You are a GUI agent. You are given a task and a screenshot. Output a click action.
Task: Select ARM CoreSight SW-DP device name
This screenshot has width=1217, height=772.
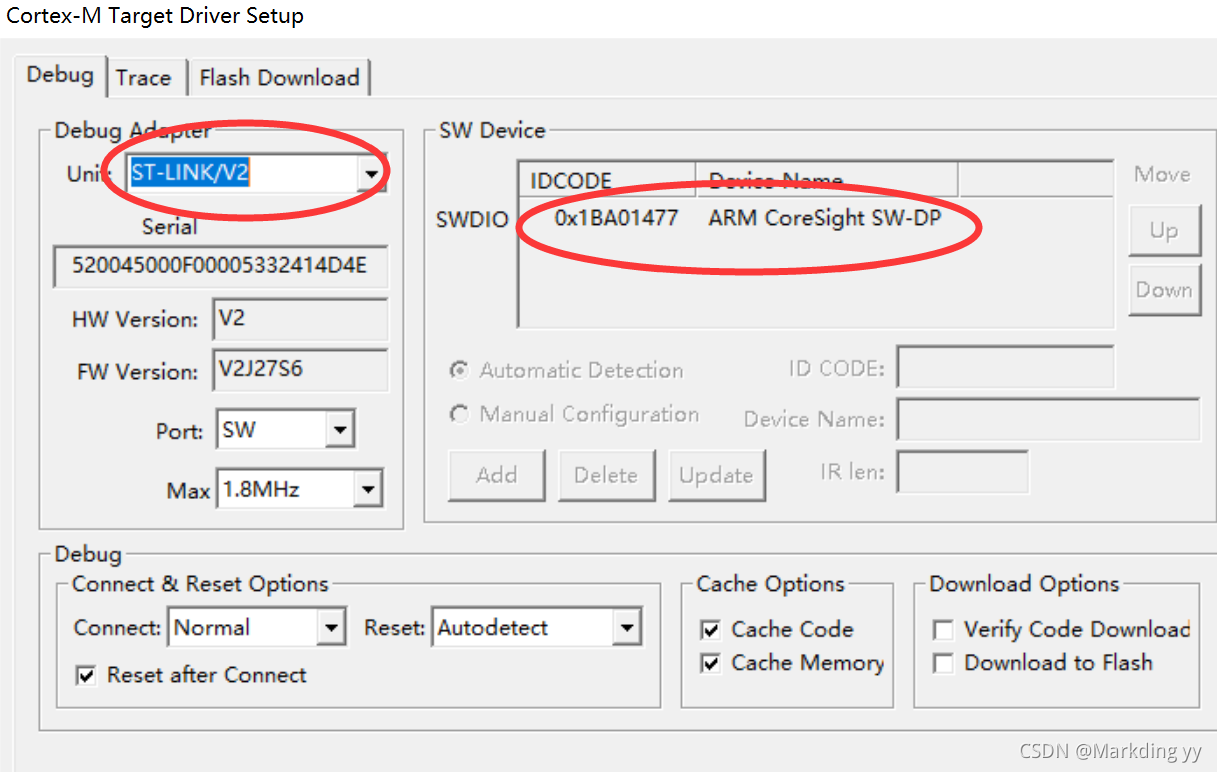(825, 217)
